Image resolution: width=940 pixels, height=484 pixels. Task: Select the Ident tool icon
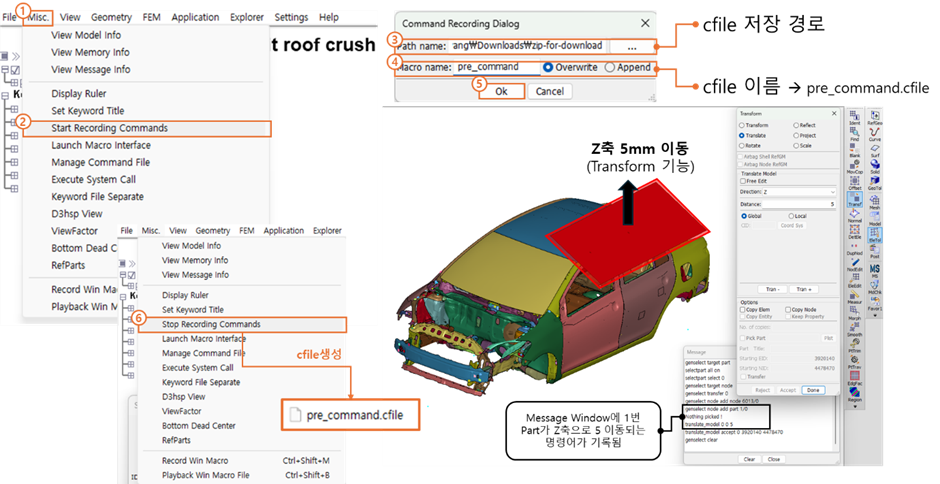tap(854, 117)
